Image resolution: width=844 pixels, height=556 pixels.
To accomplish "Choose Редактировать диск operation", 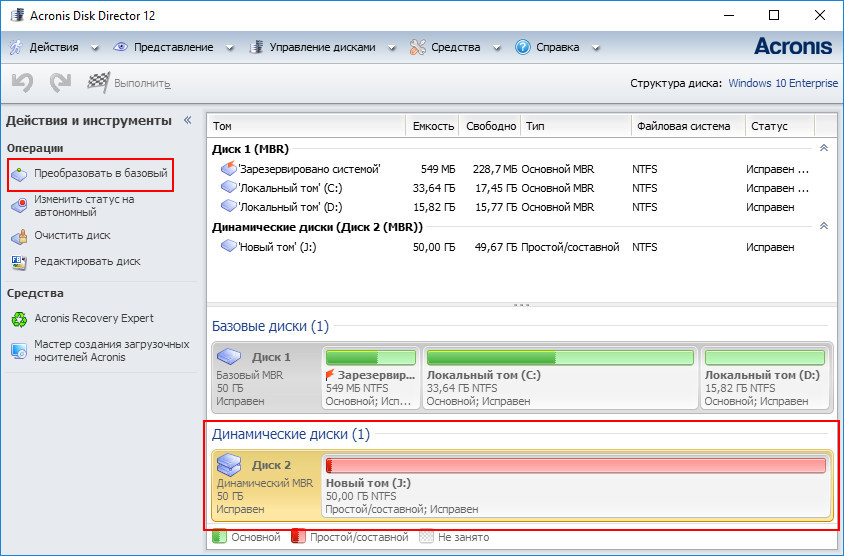I will 87,261.
